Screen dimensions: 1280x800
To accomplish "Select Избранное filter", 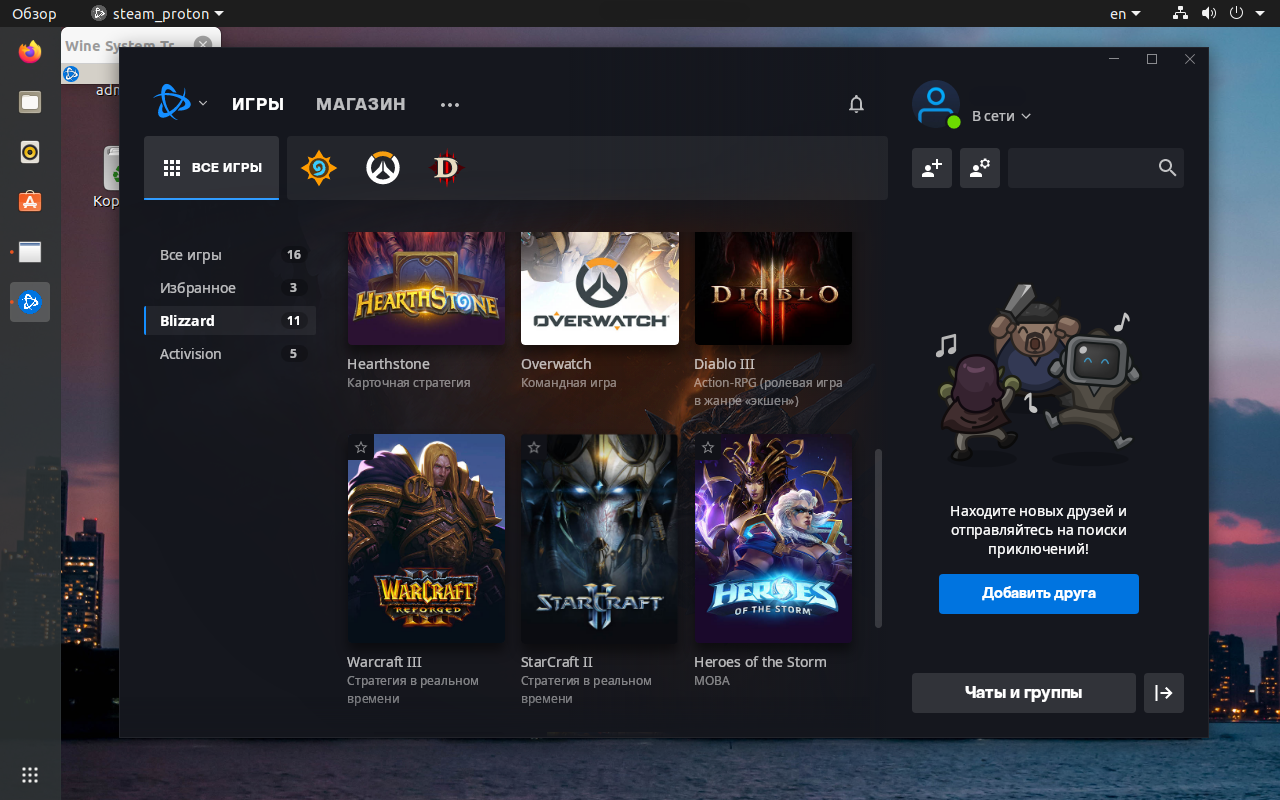I will (230, 288).
